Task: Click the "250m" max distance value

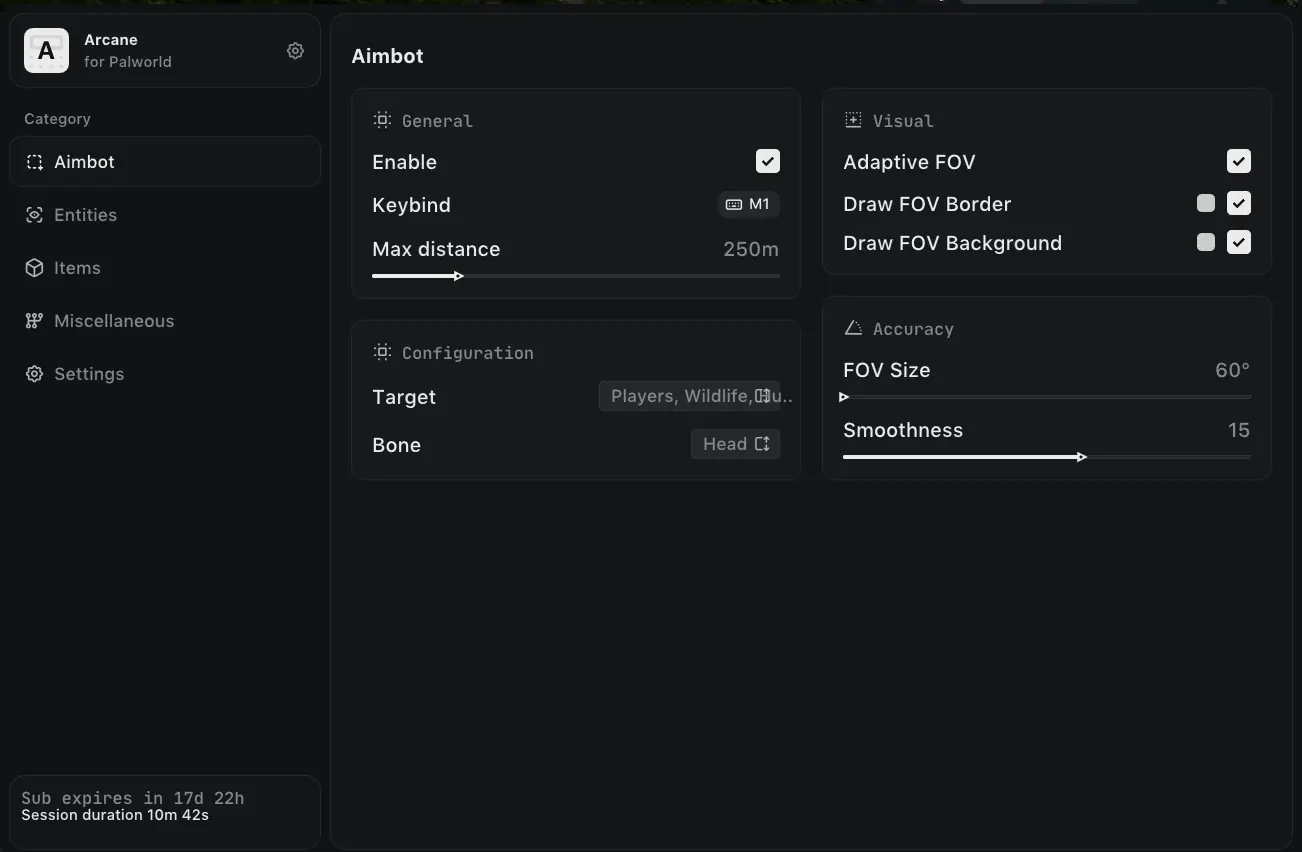Action: [751, 249]
